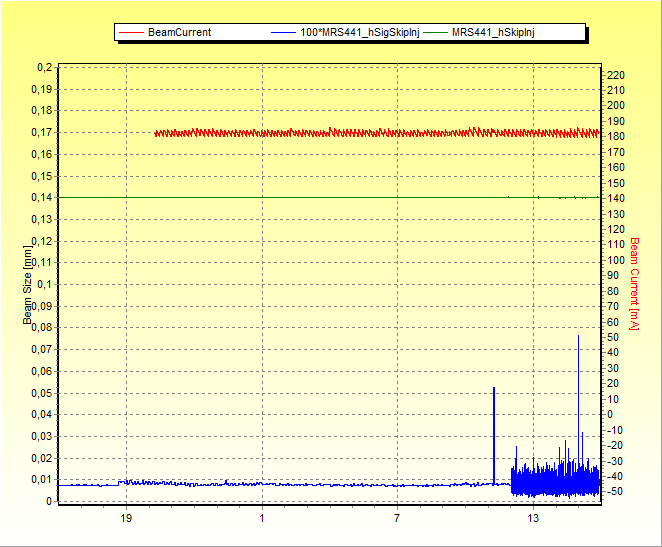Click the left axis 0,14 tick label

41,198
